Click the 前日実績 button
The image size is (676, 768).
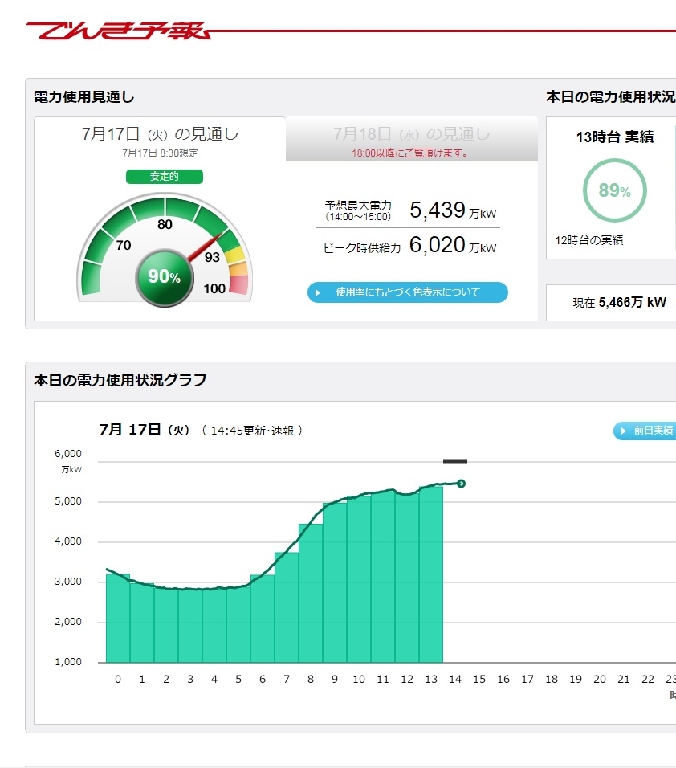tap(645, 431)
